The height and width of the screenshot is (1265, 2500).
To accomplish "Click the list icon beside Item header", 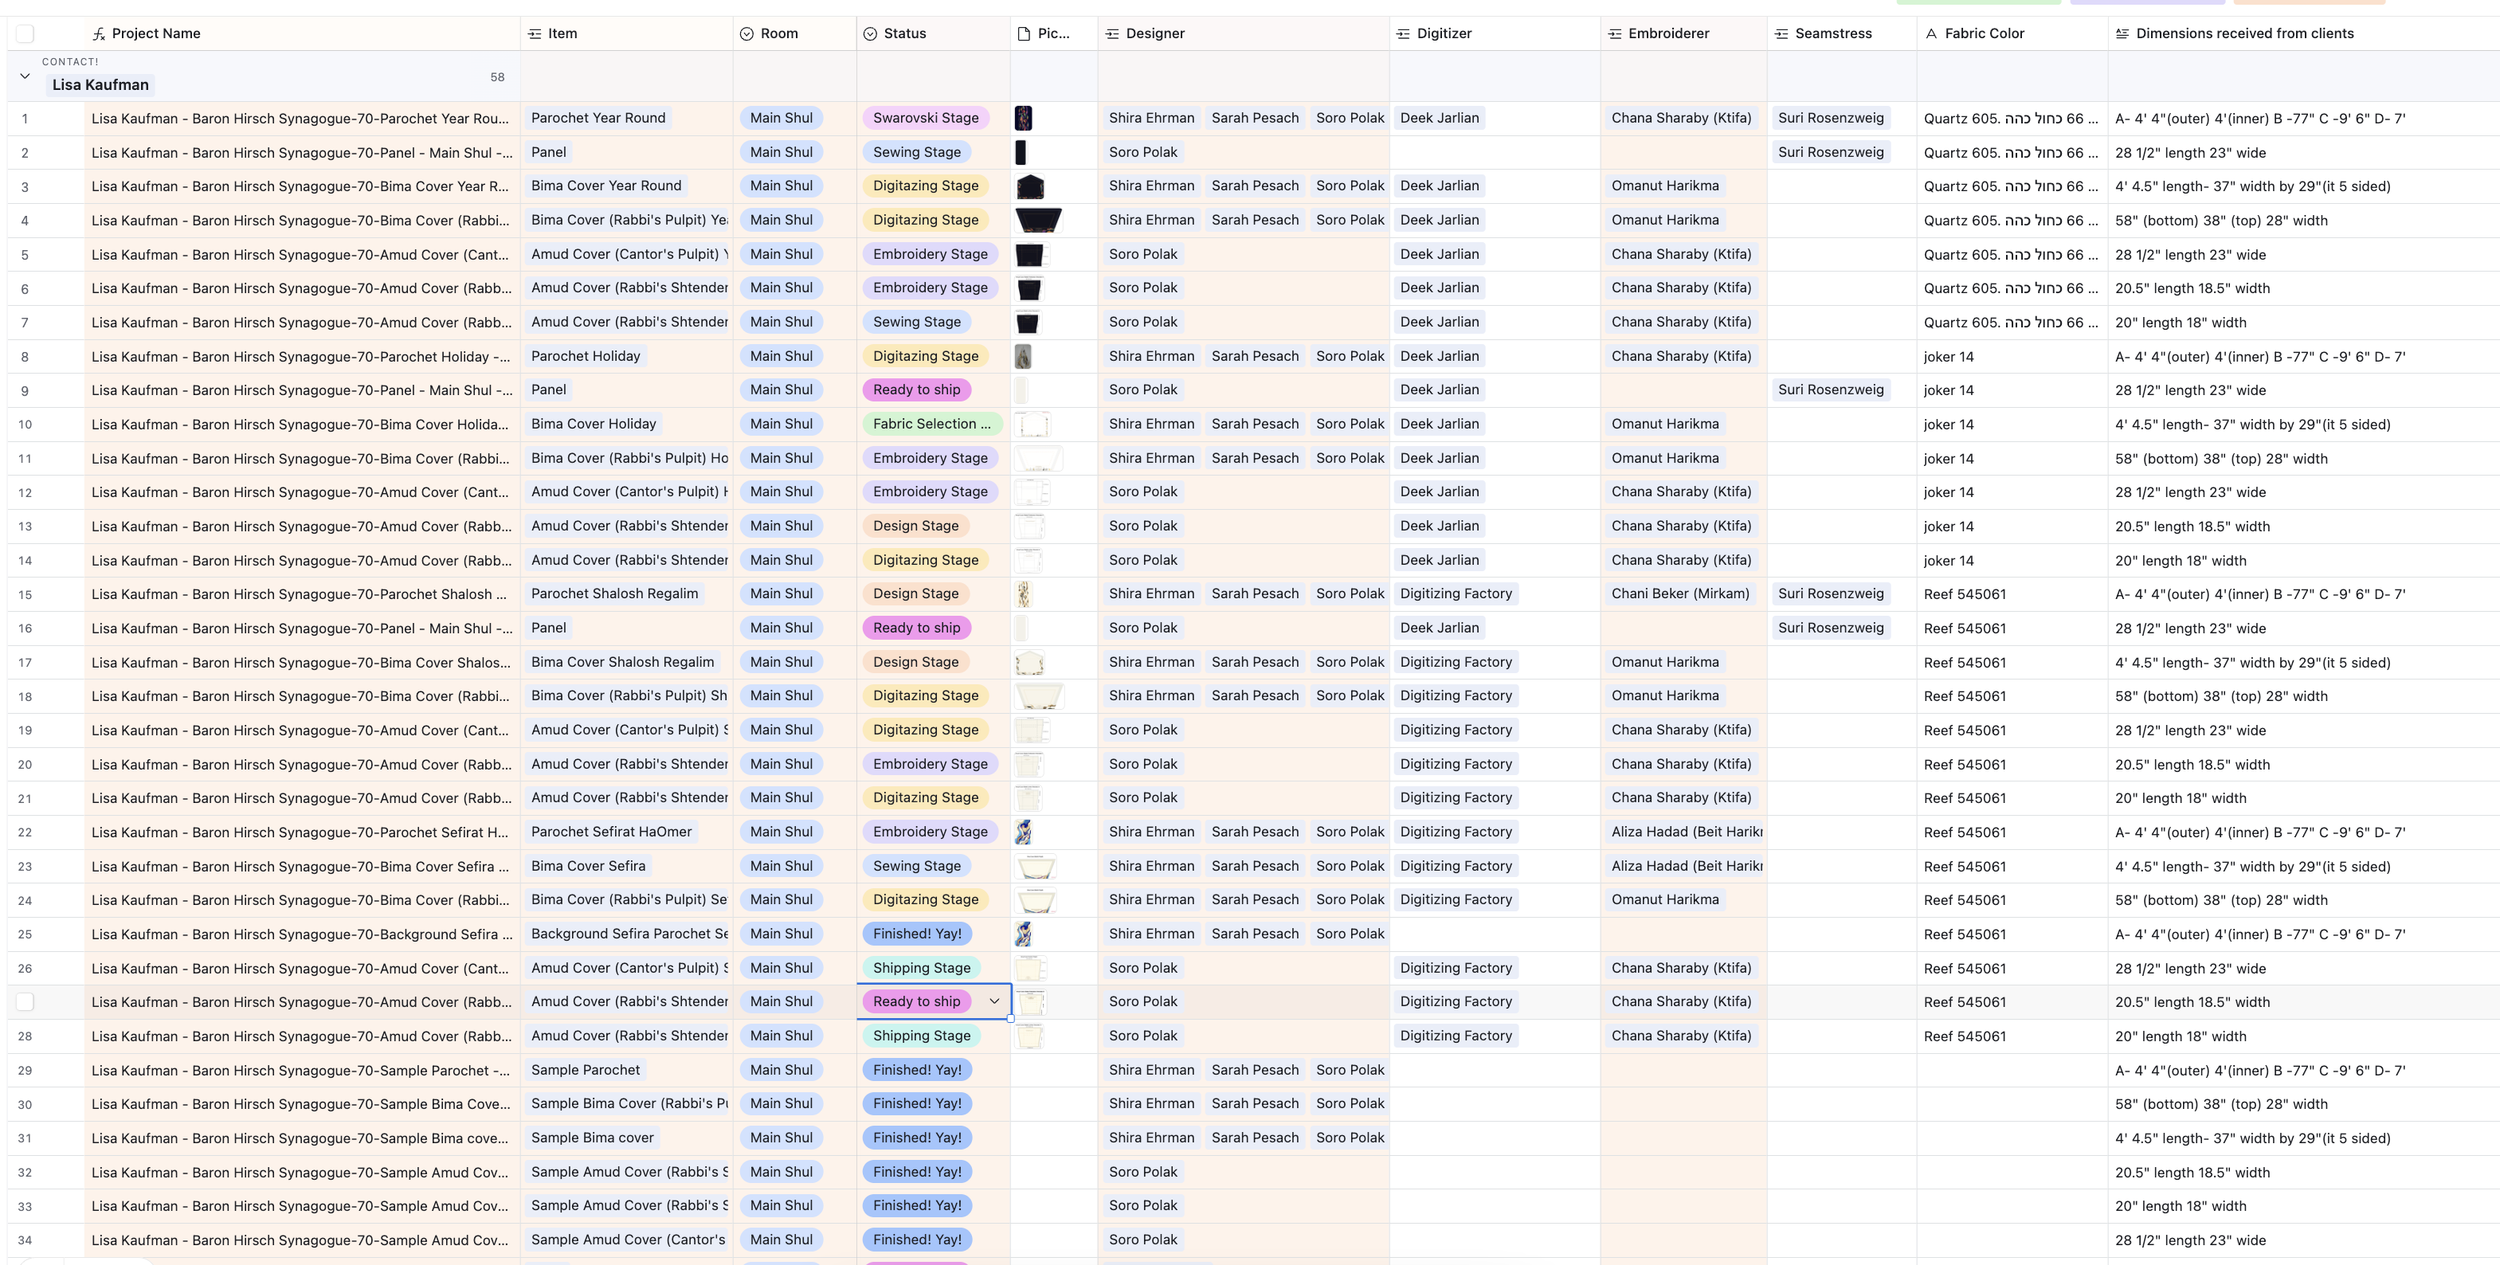I will (x=535, y=34).
